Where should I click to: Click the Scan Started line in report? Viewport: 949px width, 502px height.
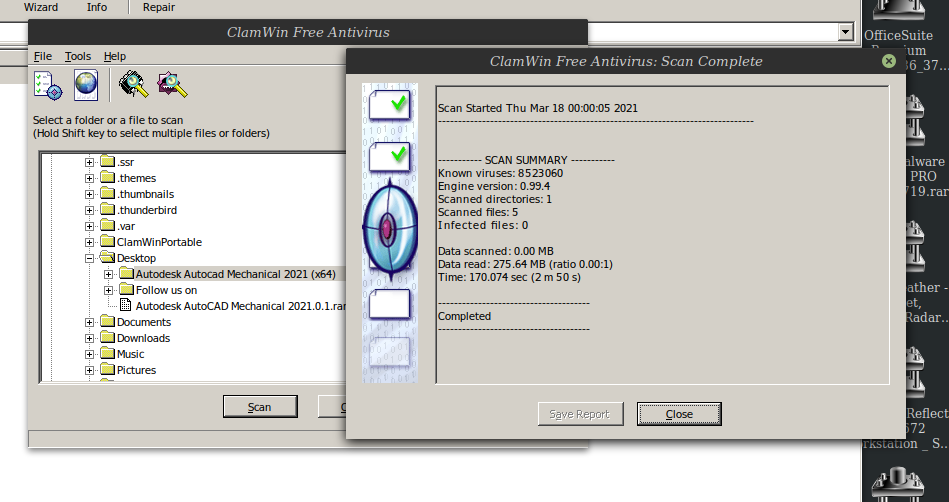point(537,108)
